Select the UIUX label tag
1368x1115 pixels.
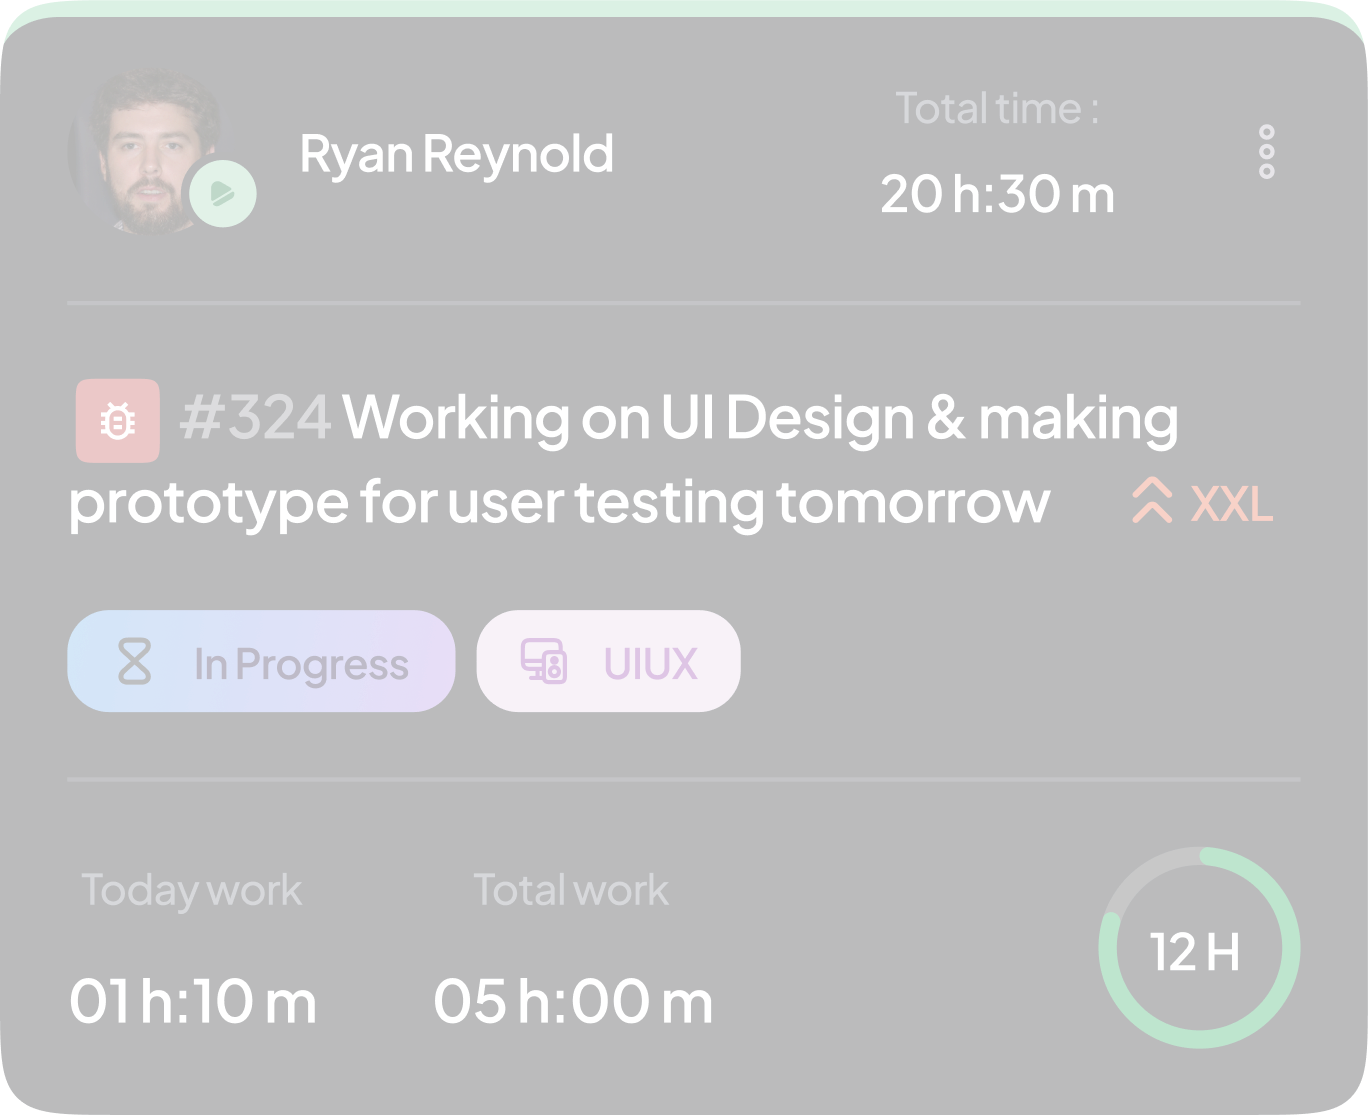[x=609, y=661]
